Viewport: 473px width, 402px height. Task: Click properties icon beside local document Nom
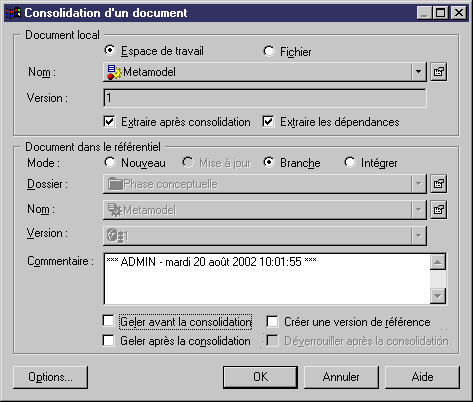pos(438,72)
